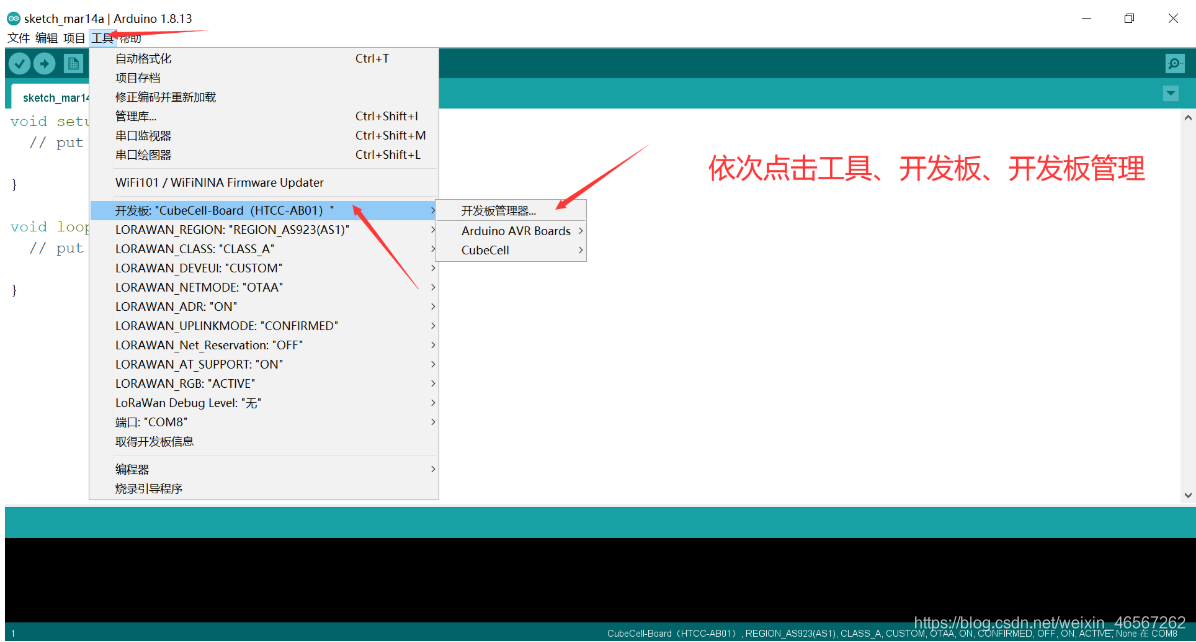
Task: Open the 编辑 menu
Action: (47, 38)
